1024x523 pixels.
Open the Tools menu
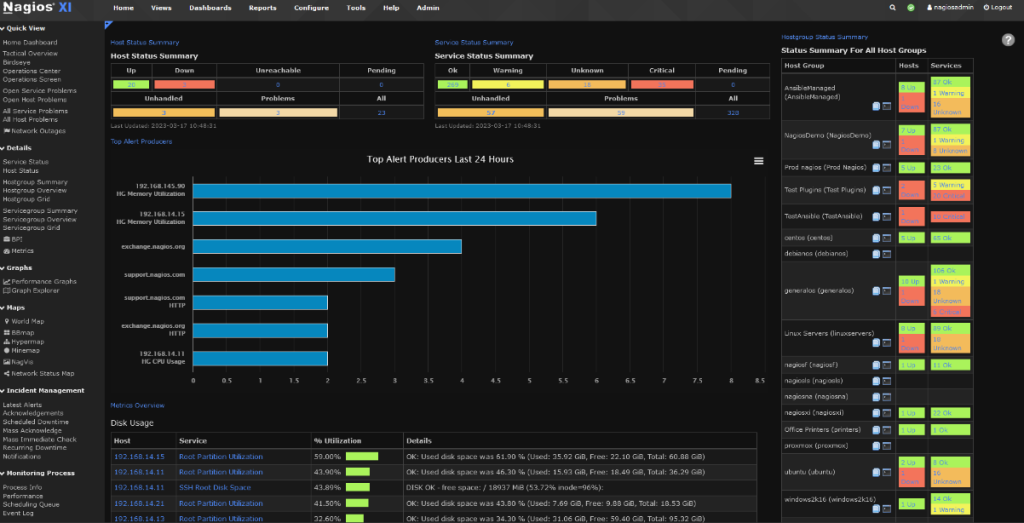[x=356, y=8]
